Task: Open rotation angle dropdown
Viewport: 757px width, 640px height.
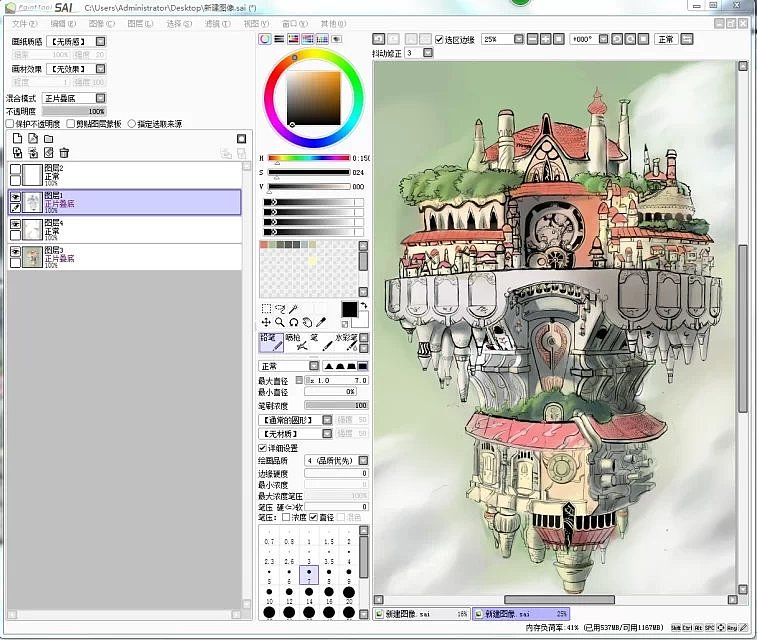Action: pos(603,39)
